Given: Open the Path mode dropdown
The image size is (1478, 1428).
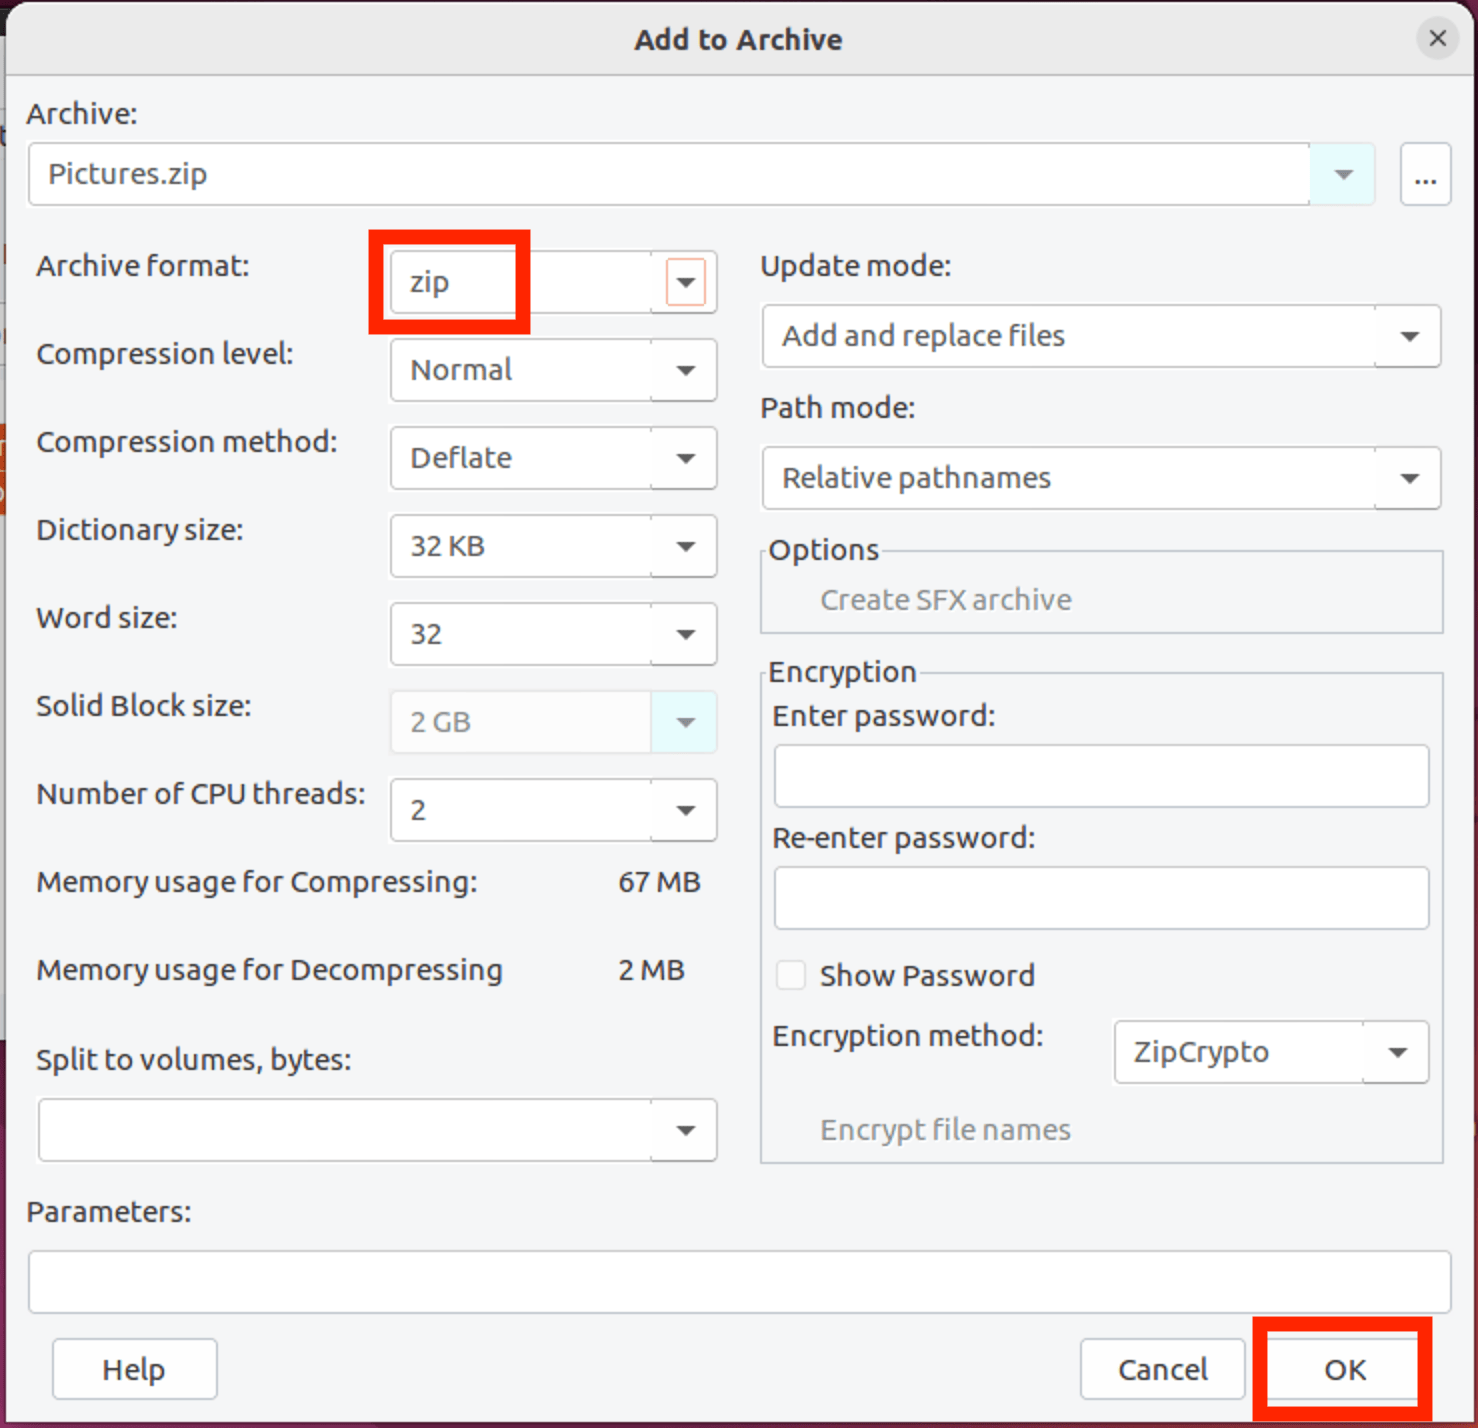Looking at the screenshot, I should point(1409,478).
